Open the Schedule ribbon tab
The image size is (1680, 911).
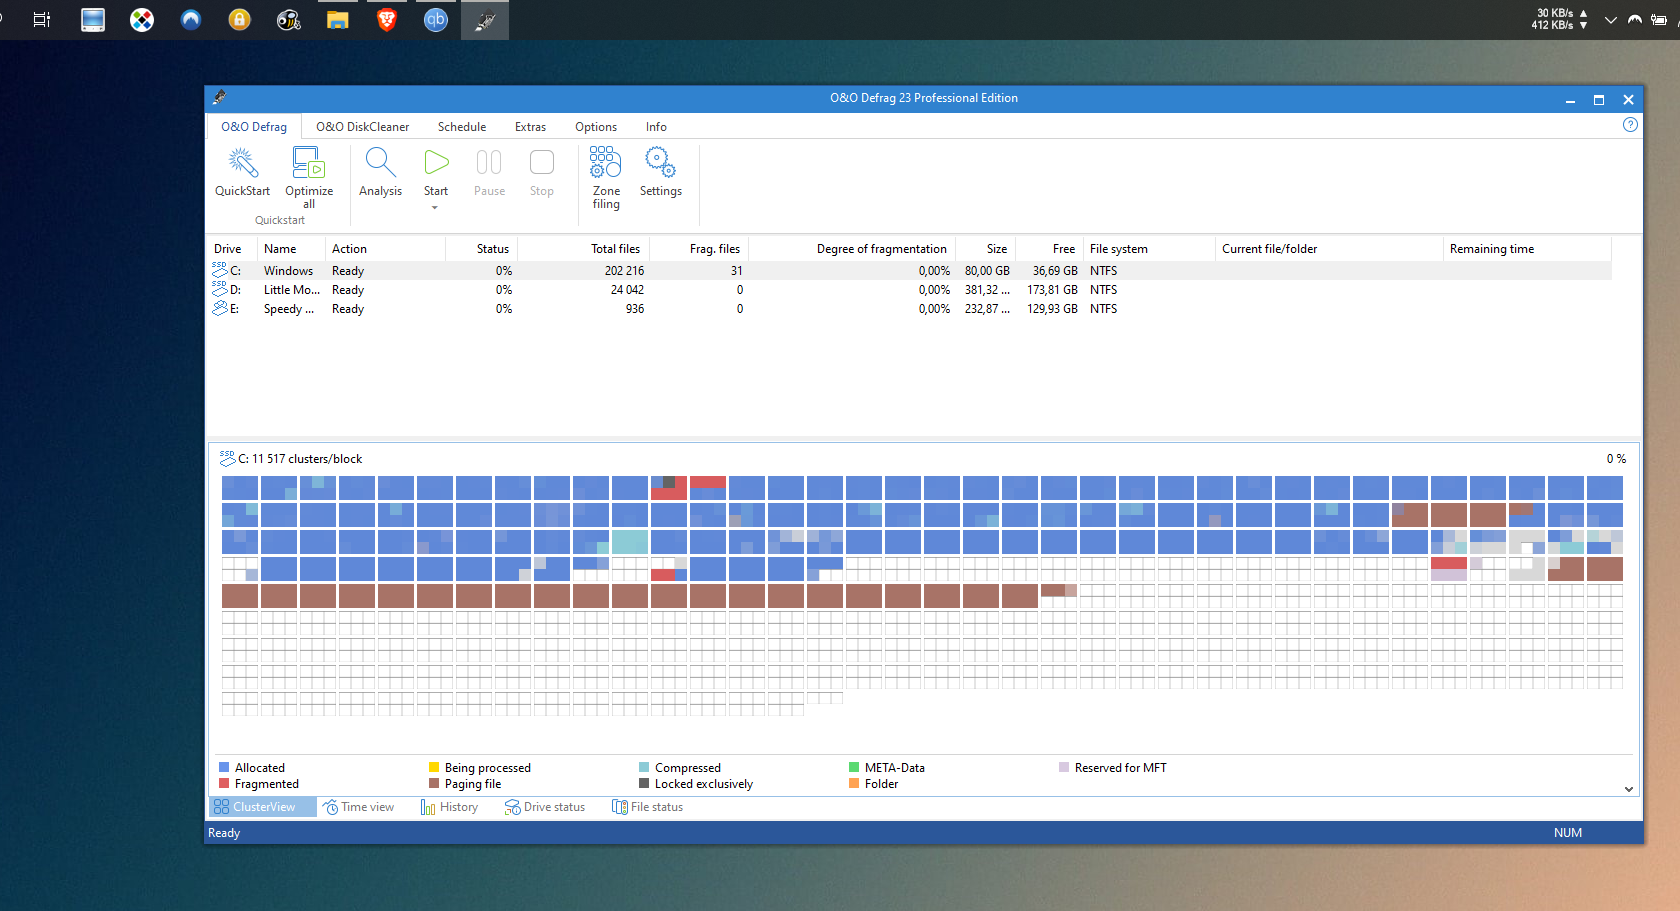point(461,127)
